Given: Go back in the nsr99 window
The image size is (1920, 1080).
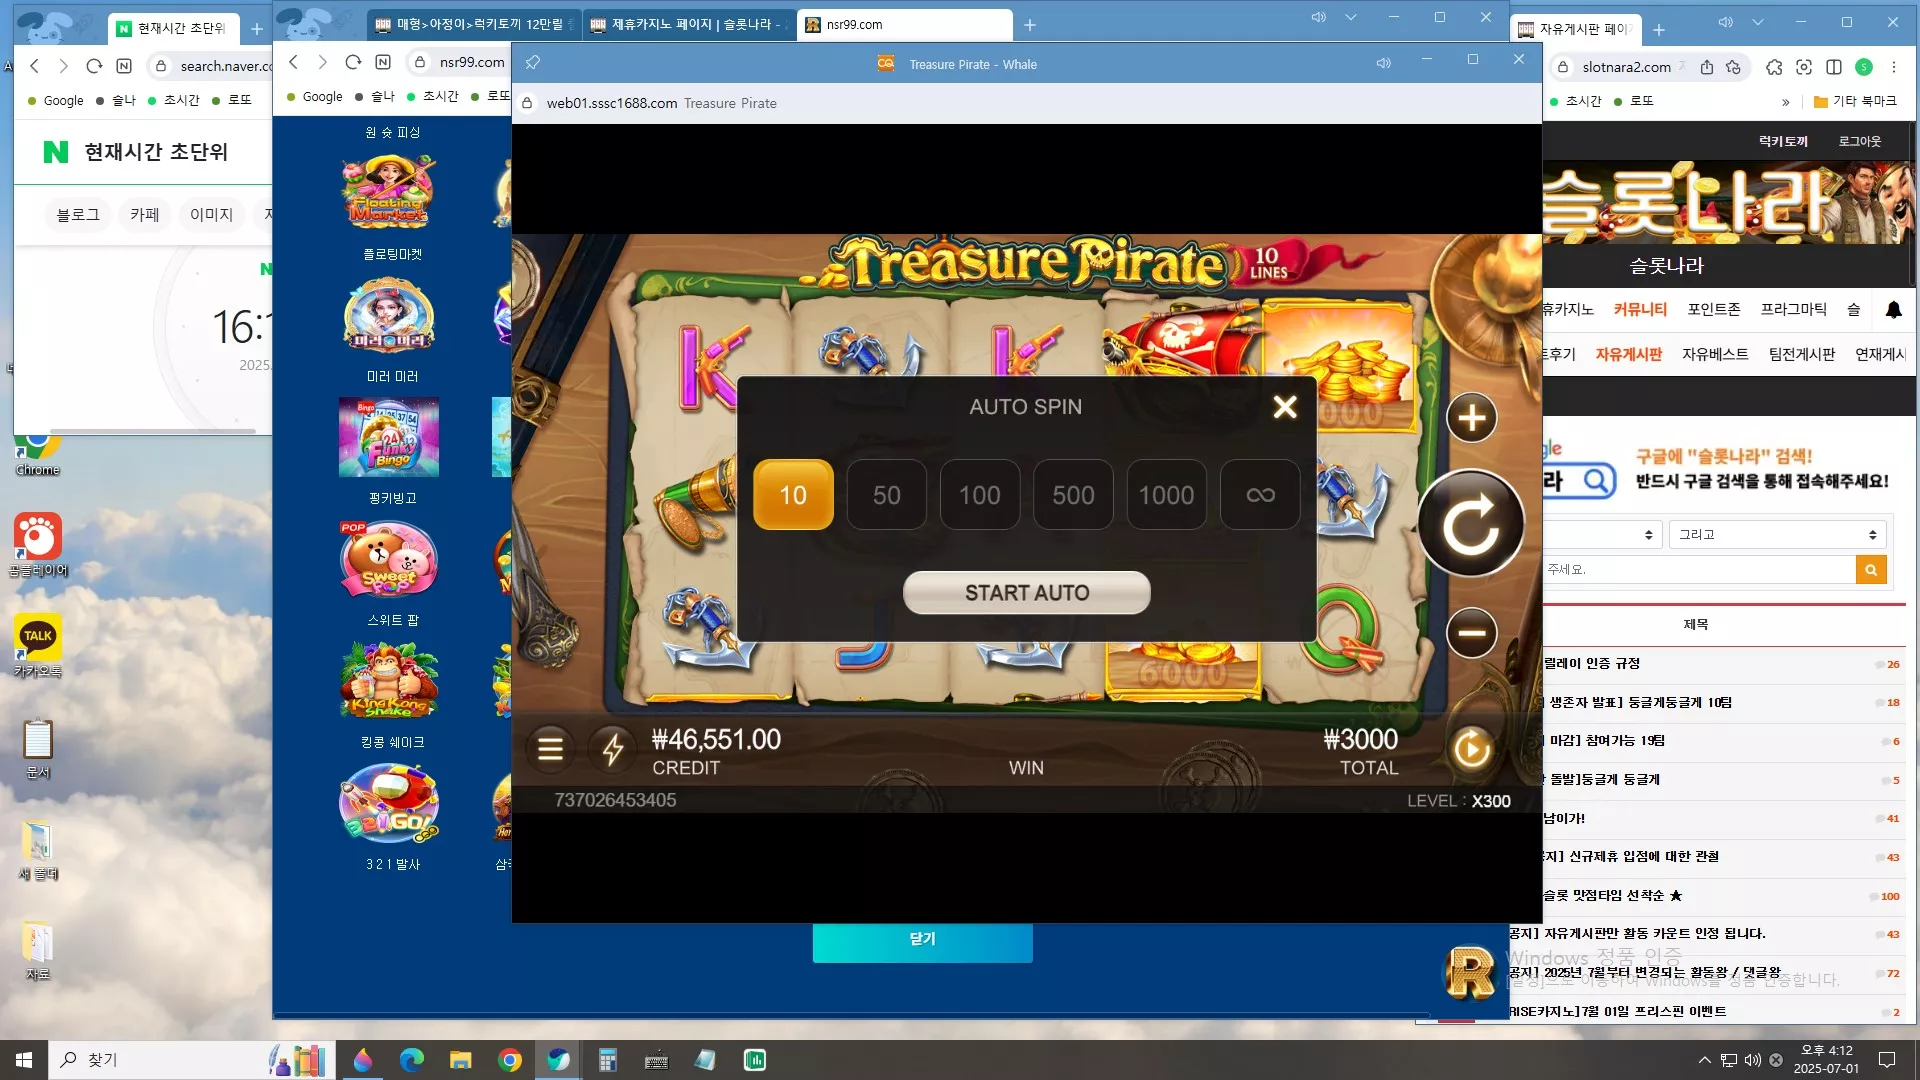Looking at the screenshot, I should [x=293, y=62].
